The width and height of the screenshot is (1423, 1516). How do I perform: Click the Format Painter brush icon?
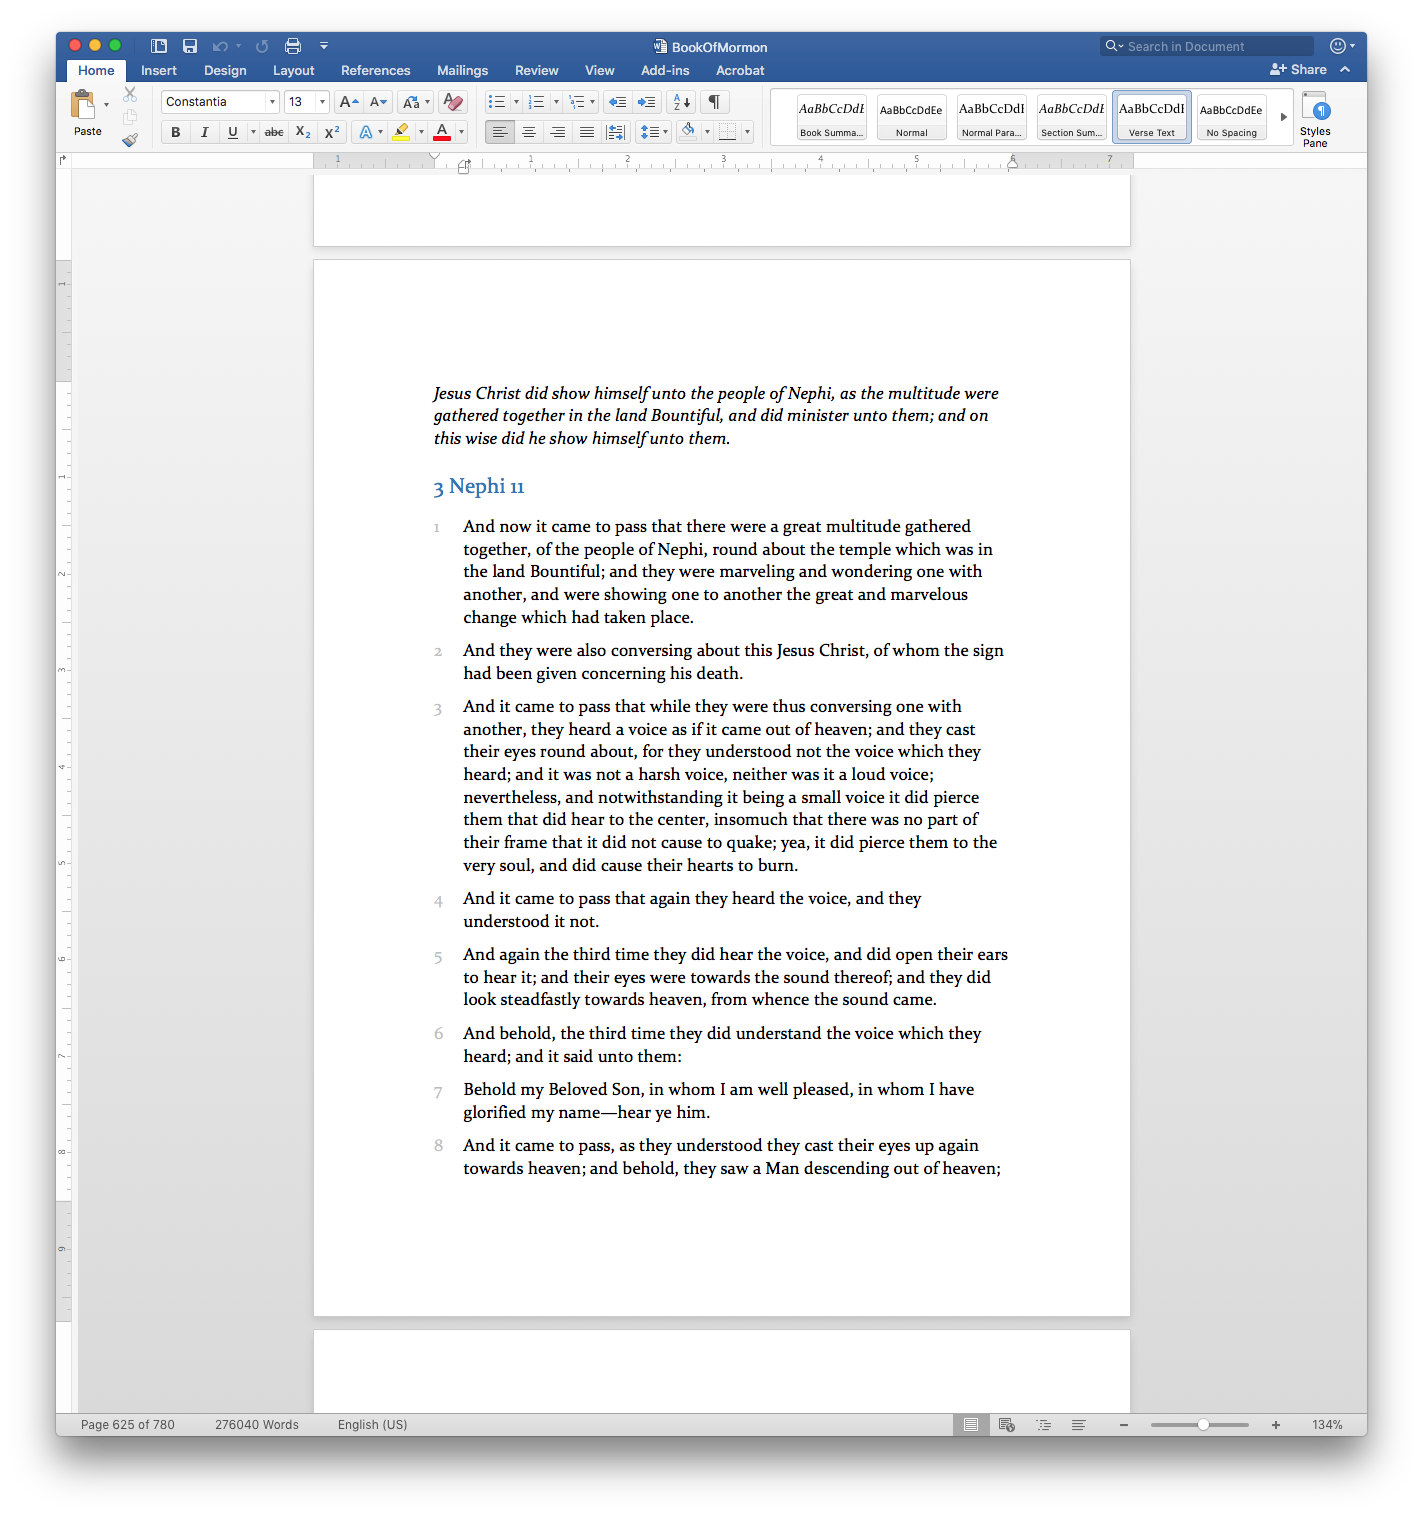[x=130, y=140]
